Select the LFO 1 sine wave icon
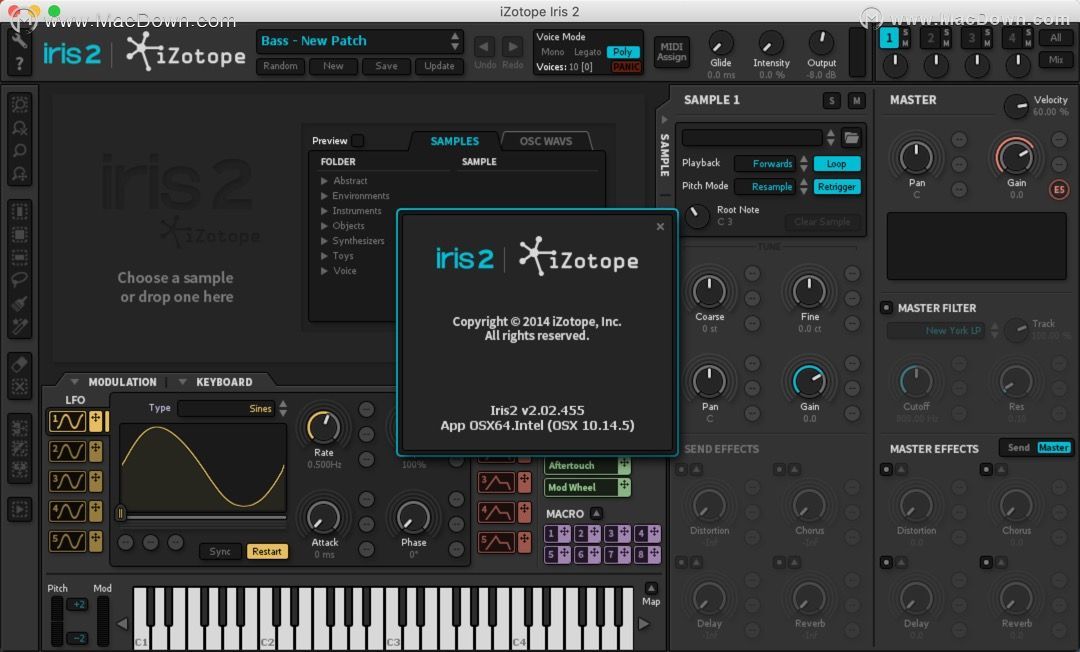The width and height of the screenshot is (1080, 652). coord(67,421)
